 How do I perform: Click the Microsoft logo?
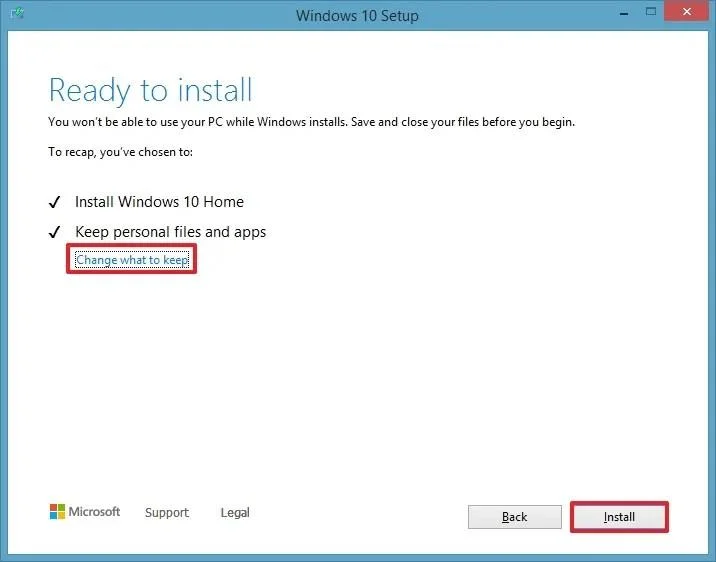[x=84, y=511]
